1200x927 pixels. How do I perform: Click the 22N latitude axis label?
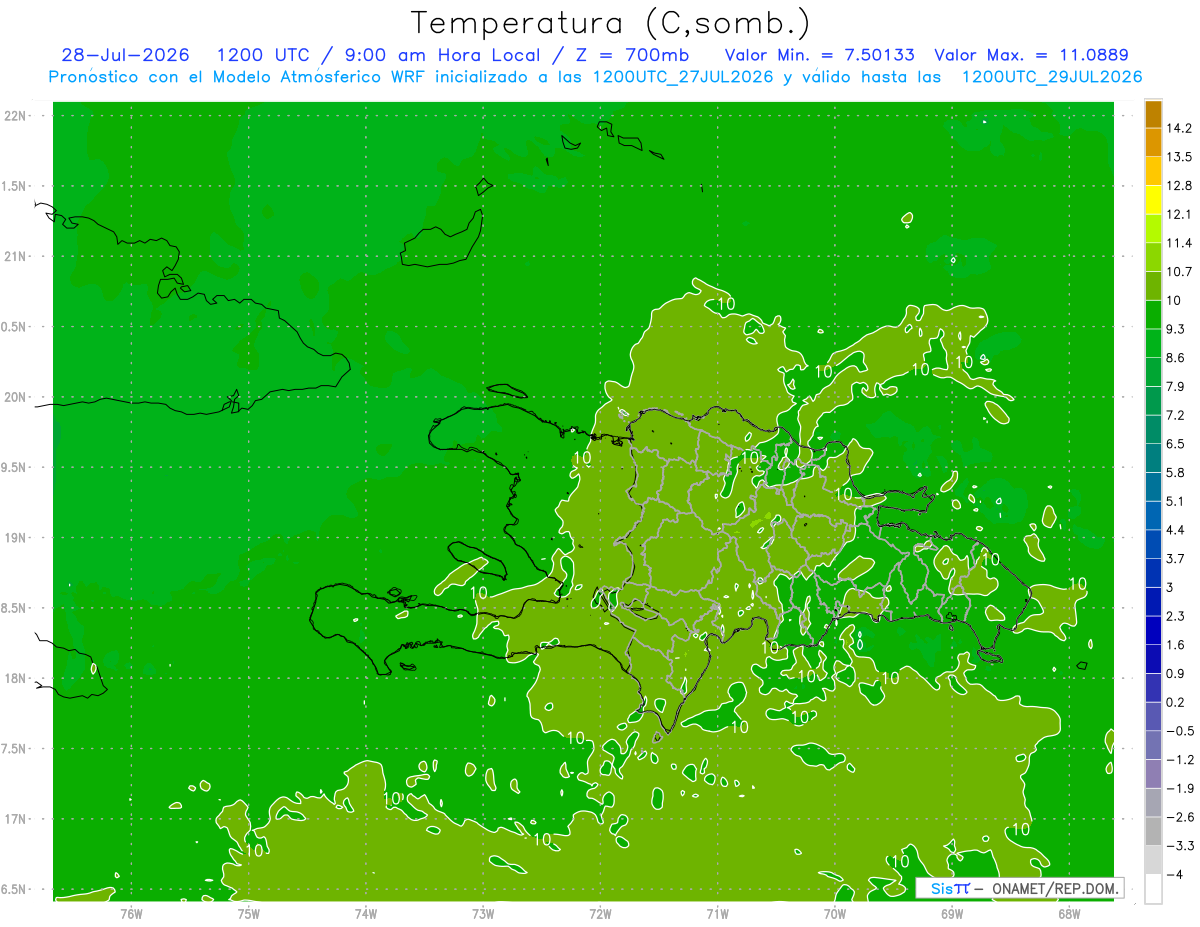tap(17, 115)
